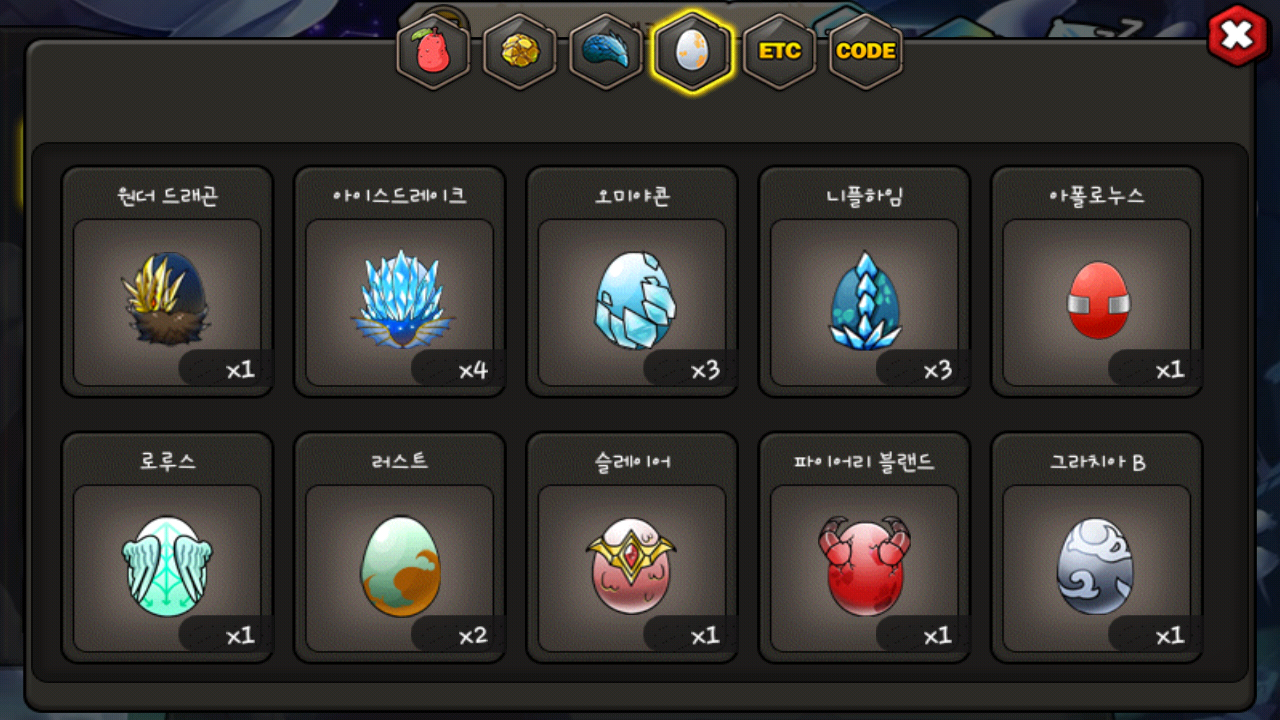
Task: Pick the 오미야콘 cracked ice egg
Action: click(x=635, y=300)
